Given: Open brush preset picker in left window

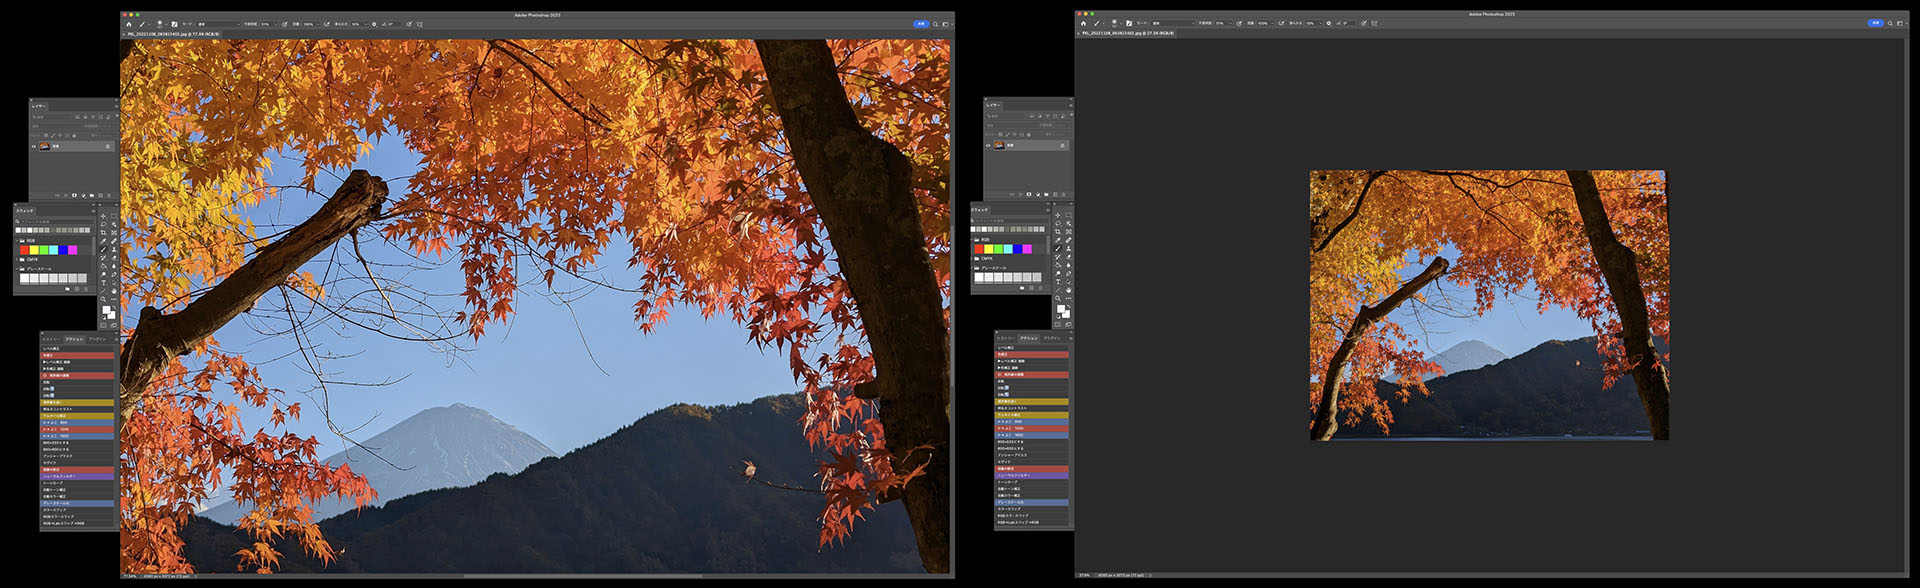Looking at the screenshot, I should 161,24.
